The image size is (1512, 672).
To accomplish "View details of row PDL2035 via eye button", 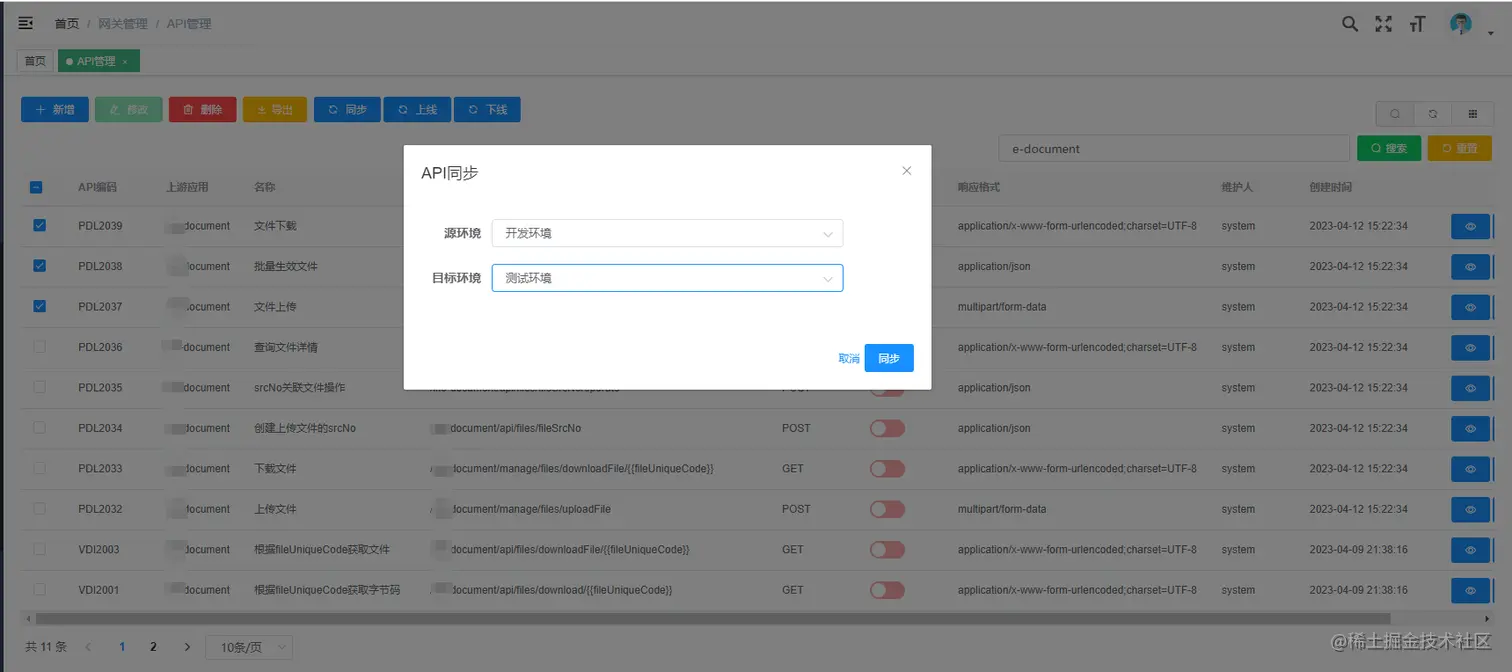I will (x=1470, y=388).
